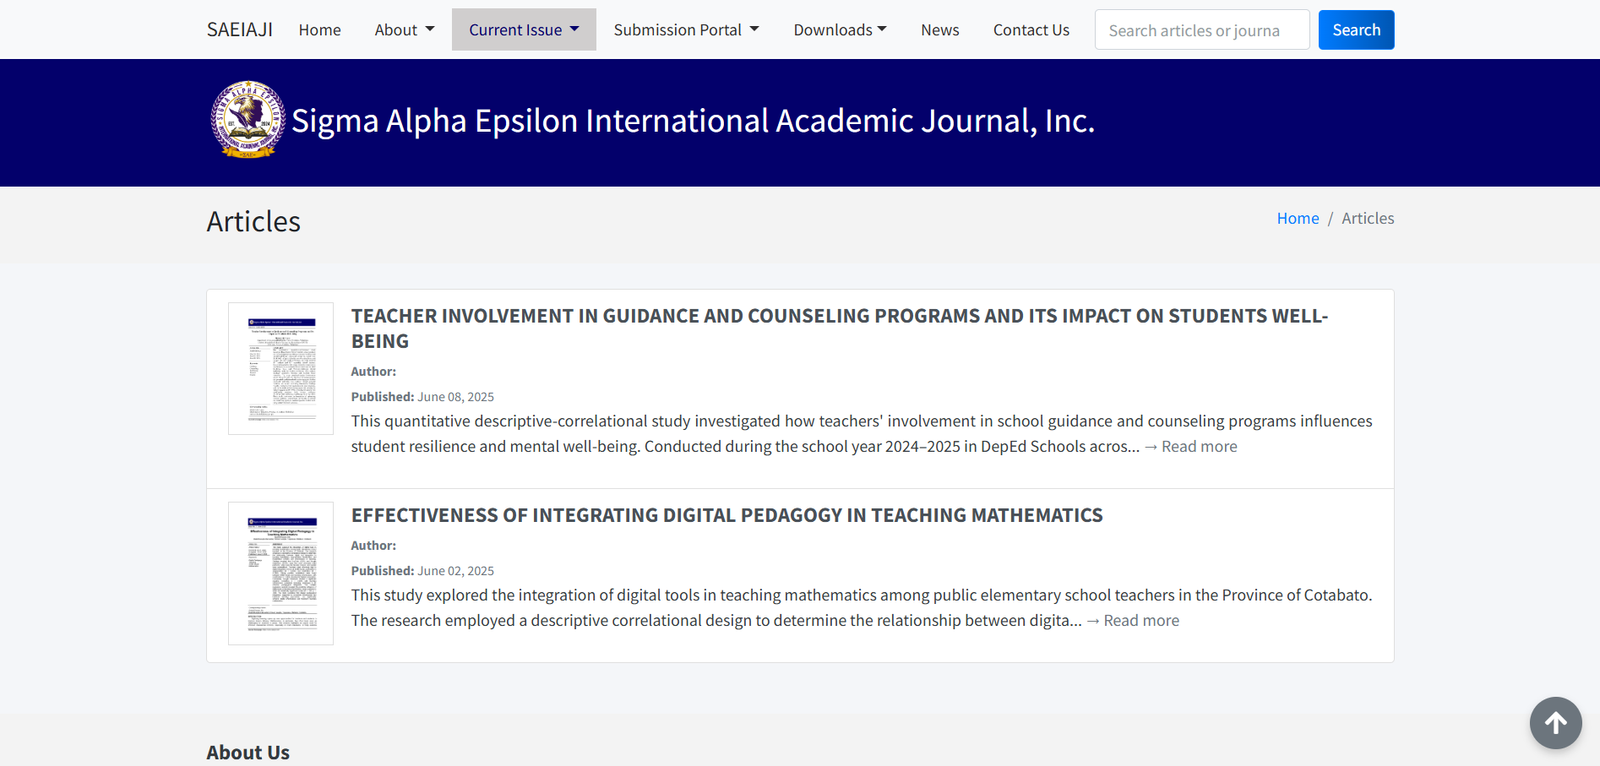The image size is (1600, 766).
Task: Click thumbnail of the Teacher Involvement article
Action: point(281,368)
